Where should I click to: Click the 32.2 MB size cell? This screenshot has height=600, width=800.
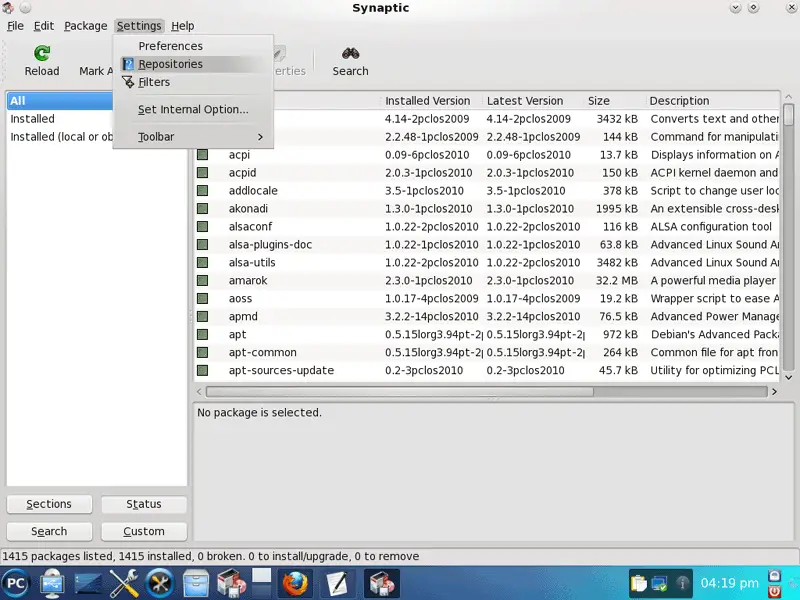pos(617,281)
